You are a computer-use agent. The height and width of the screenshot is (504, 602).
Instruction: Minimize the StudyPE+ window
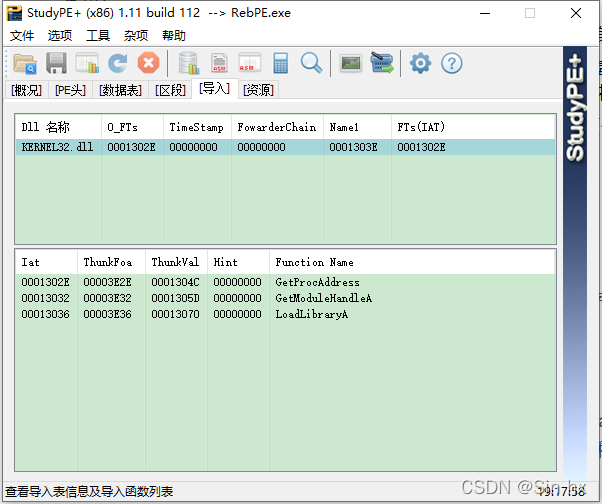[x=485, y=13]
